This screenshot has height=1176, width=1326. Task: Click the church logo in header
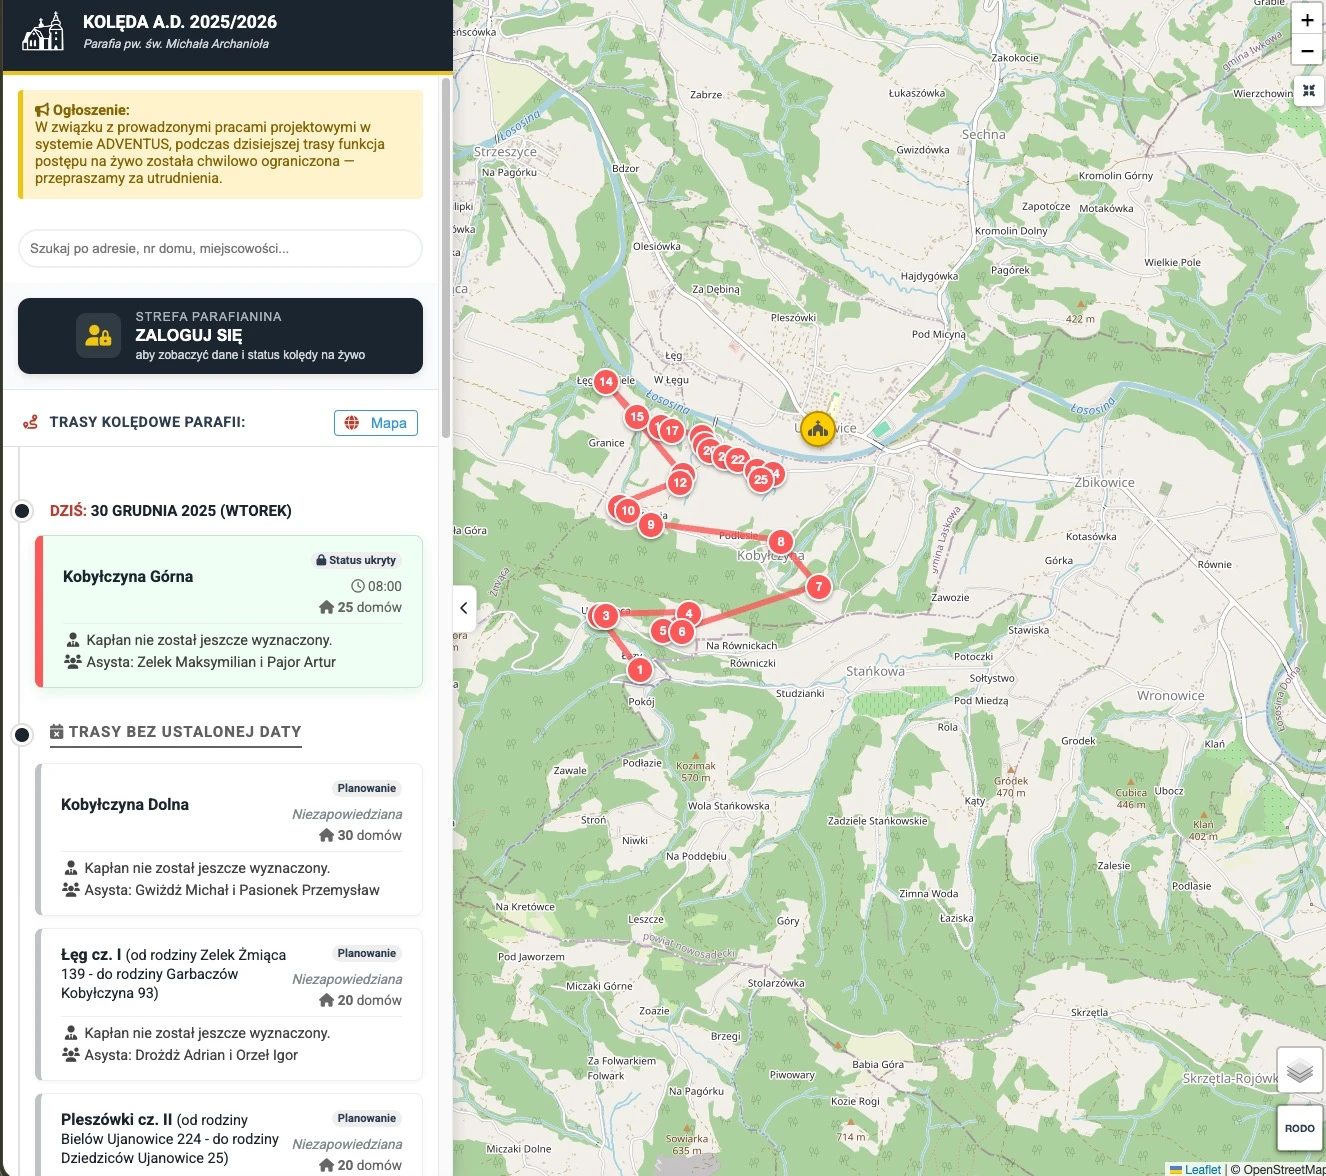pyautogui.click(x=43, y=32)
